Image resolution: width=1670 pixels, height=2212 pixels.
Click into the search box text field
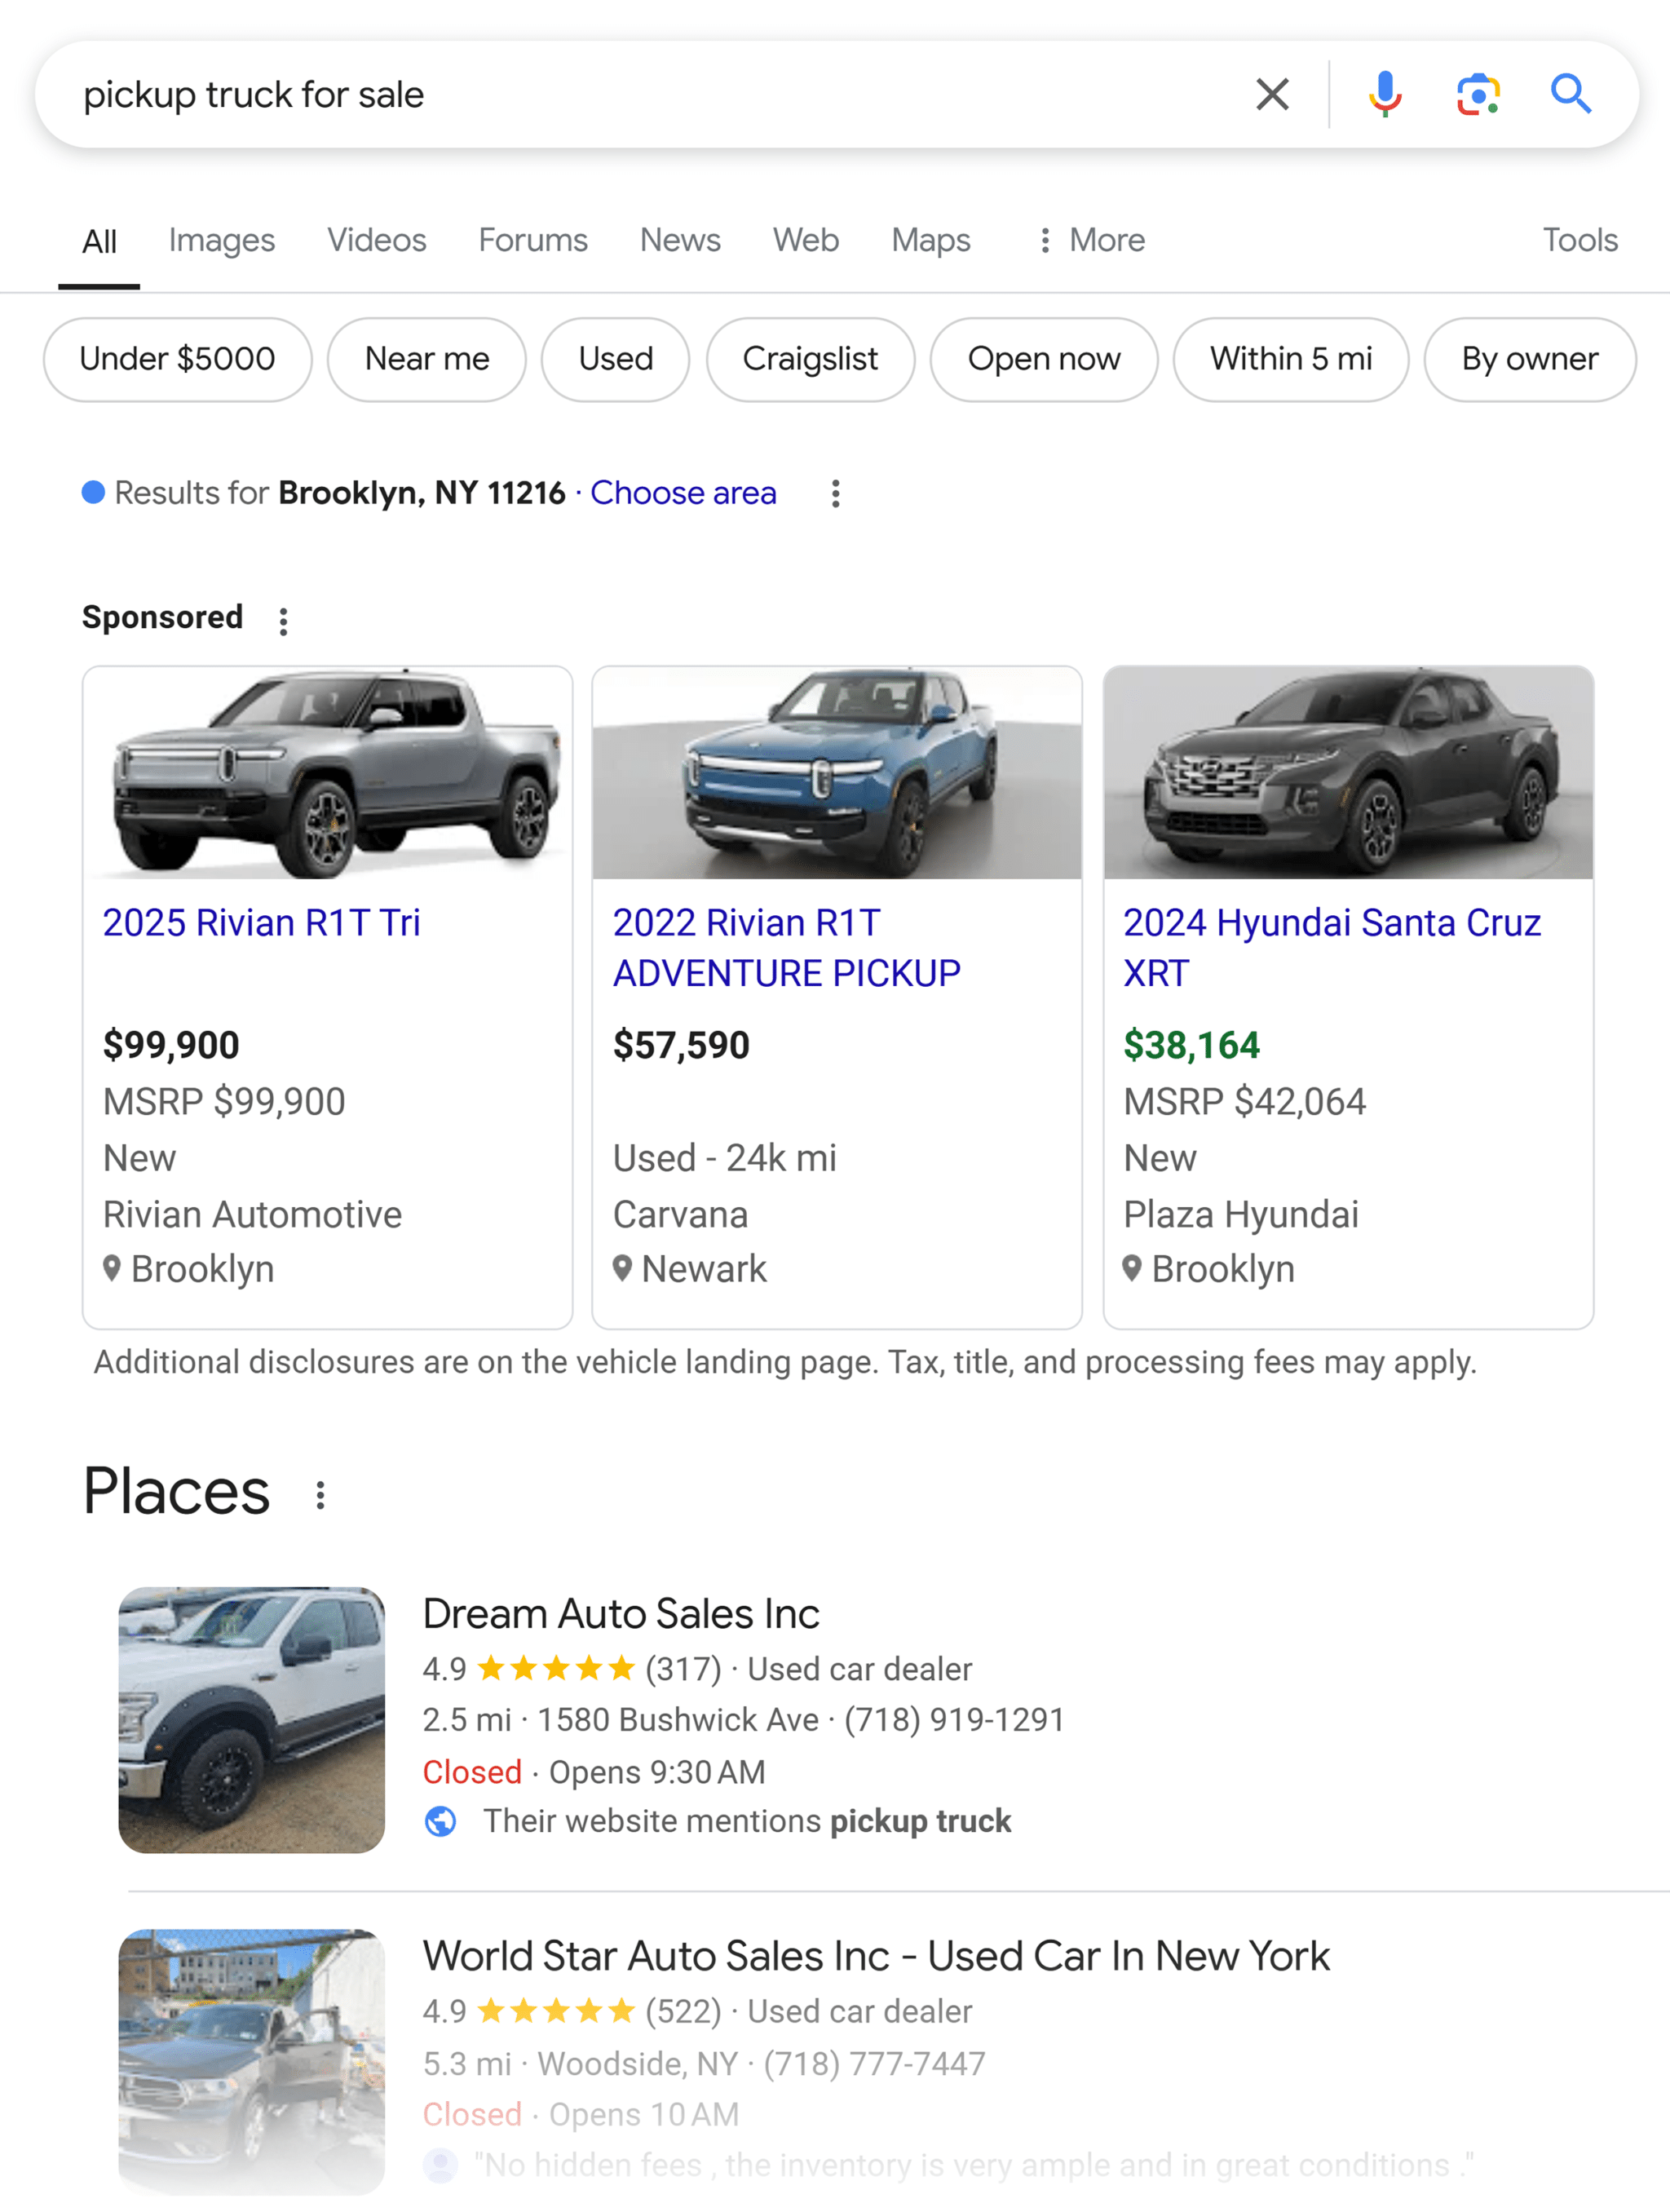pyautogui.click(x=640, y=95)
